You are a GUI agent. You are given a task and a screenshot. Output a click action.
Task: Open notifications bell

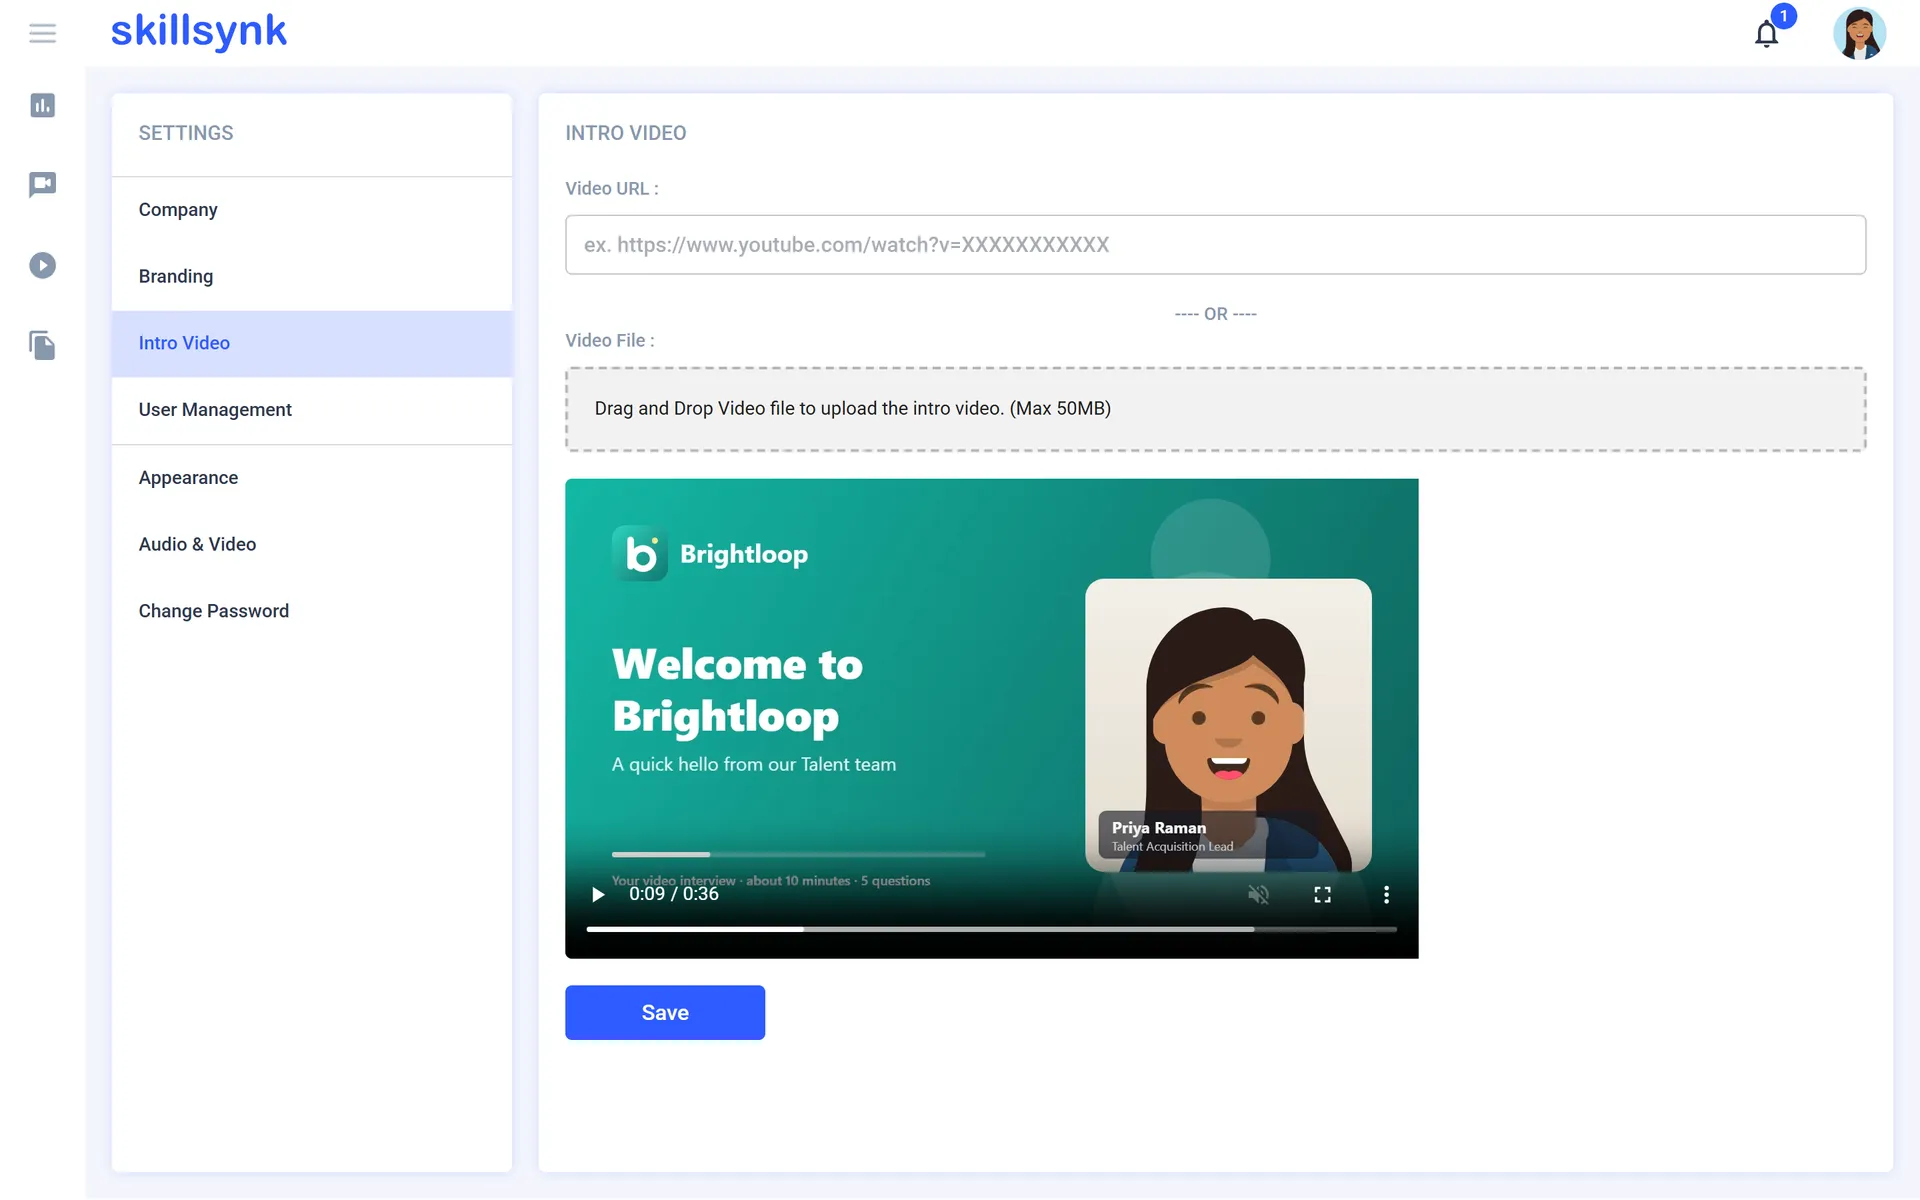[1767, 34]
